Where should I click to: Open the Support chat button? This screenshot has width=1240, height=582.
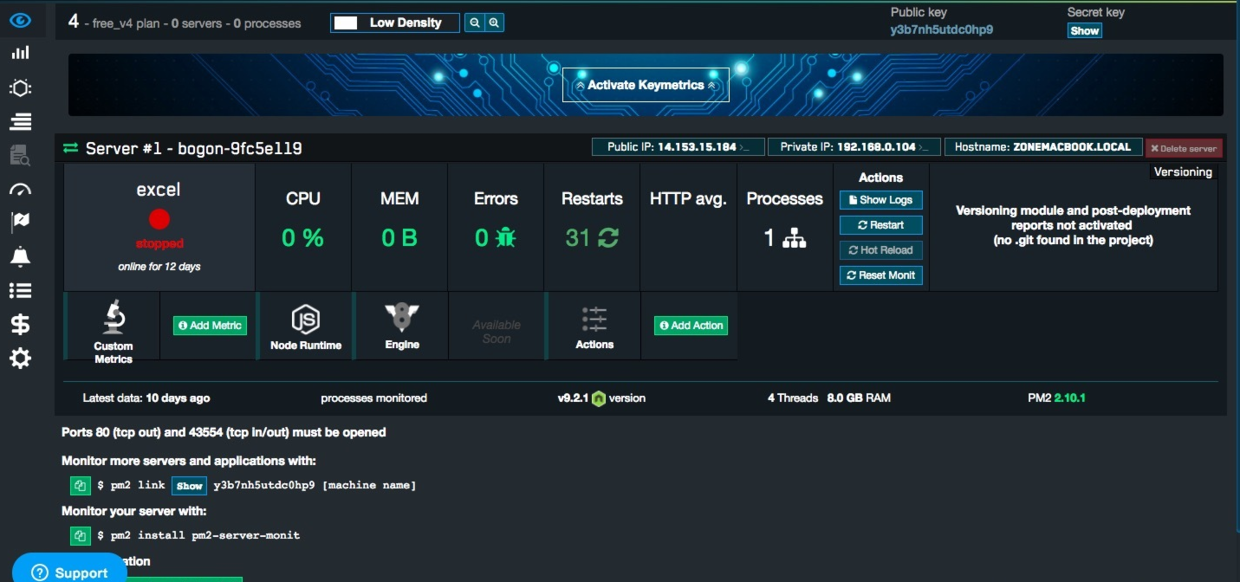[70, 572]
